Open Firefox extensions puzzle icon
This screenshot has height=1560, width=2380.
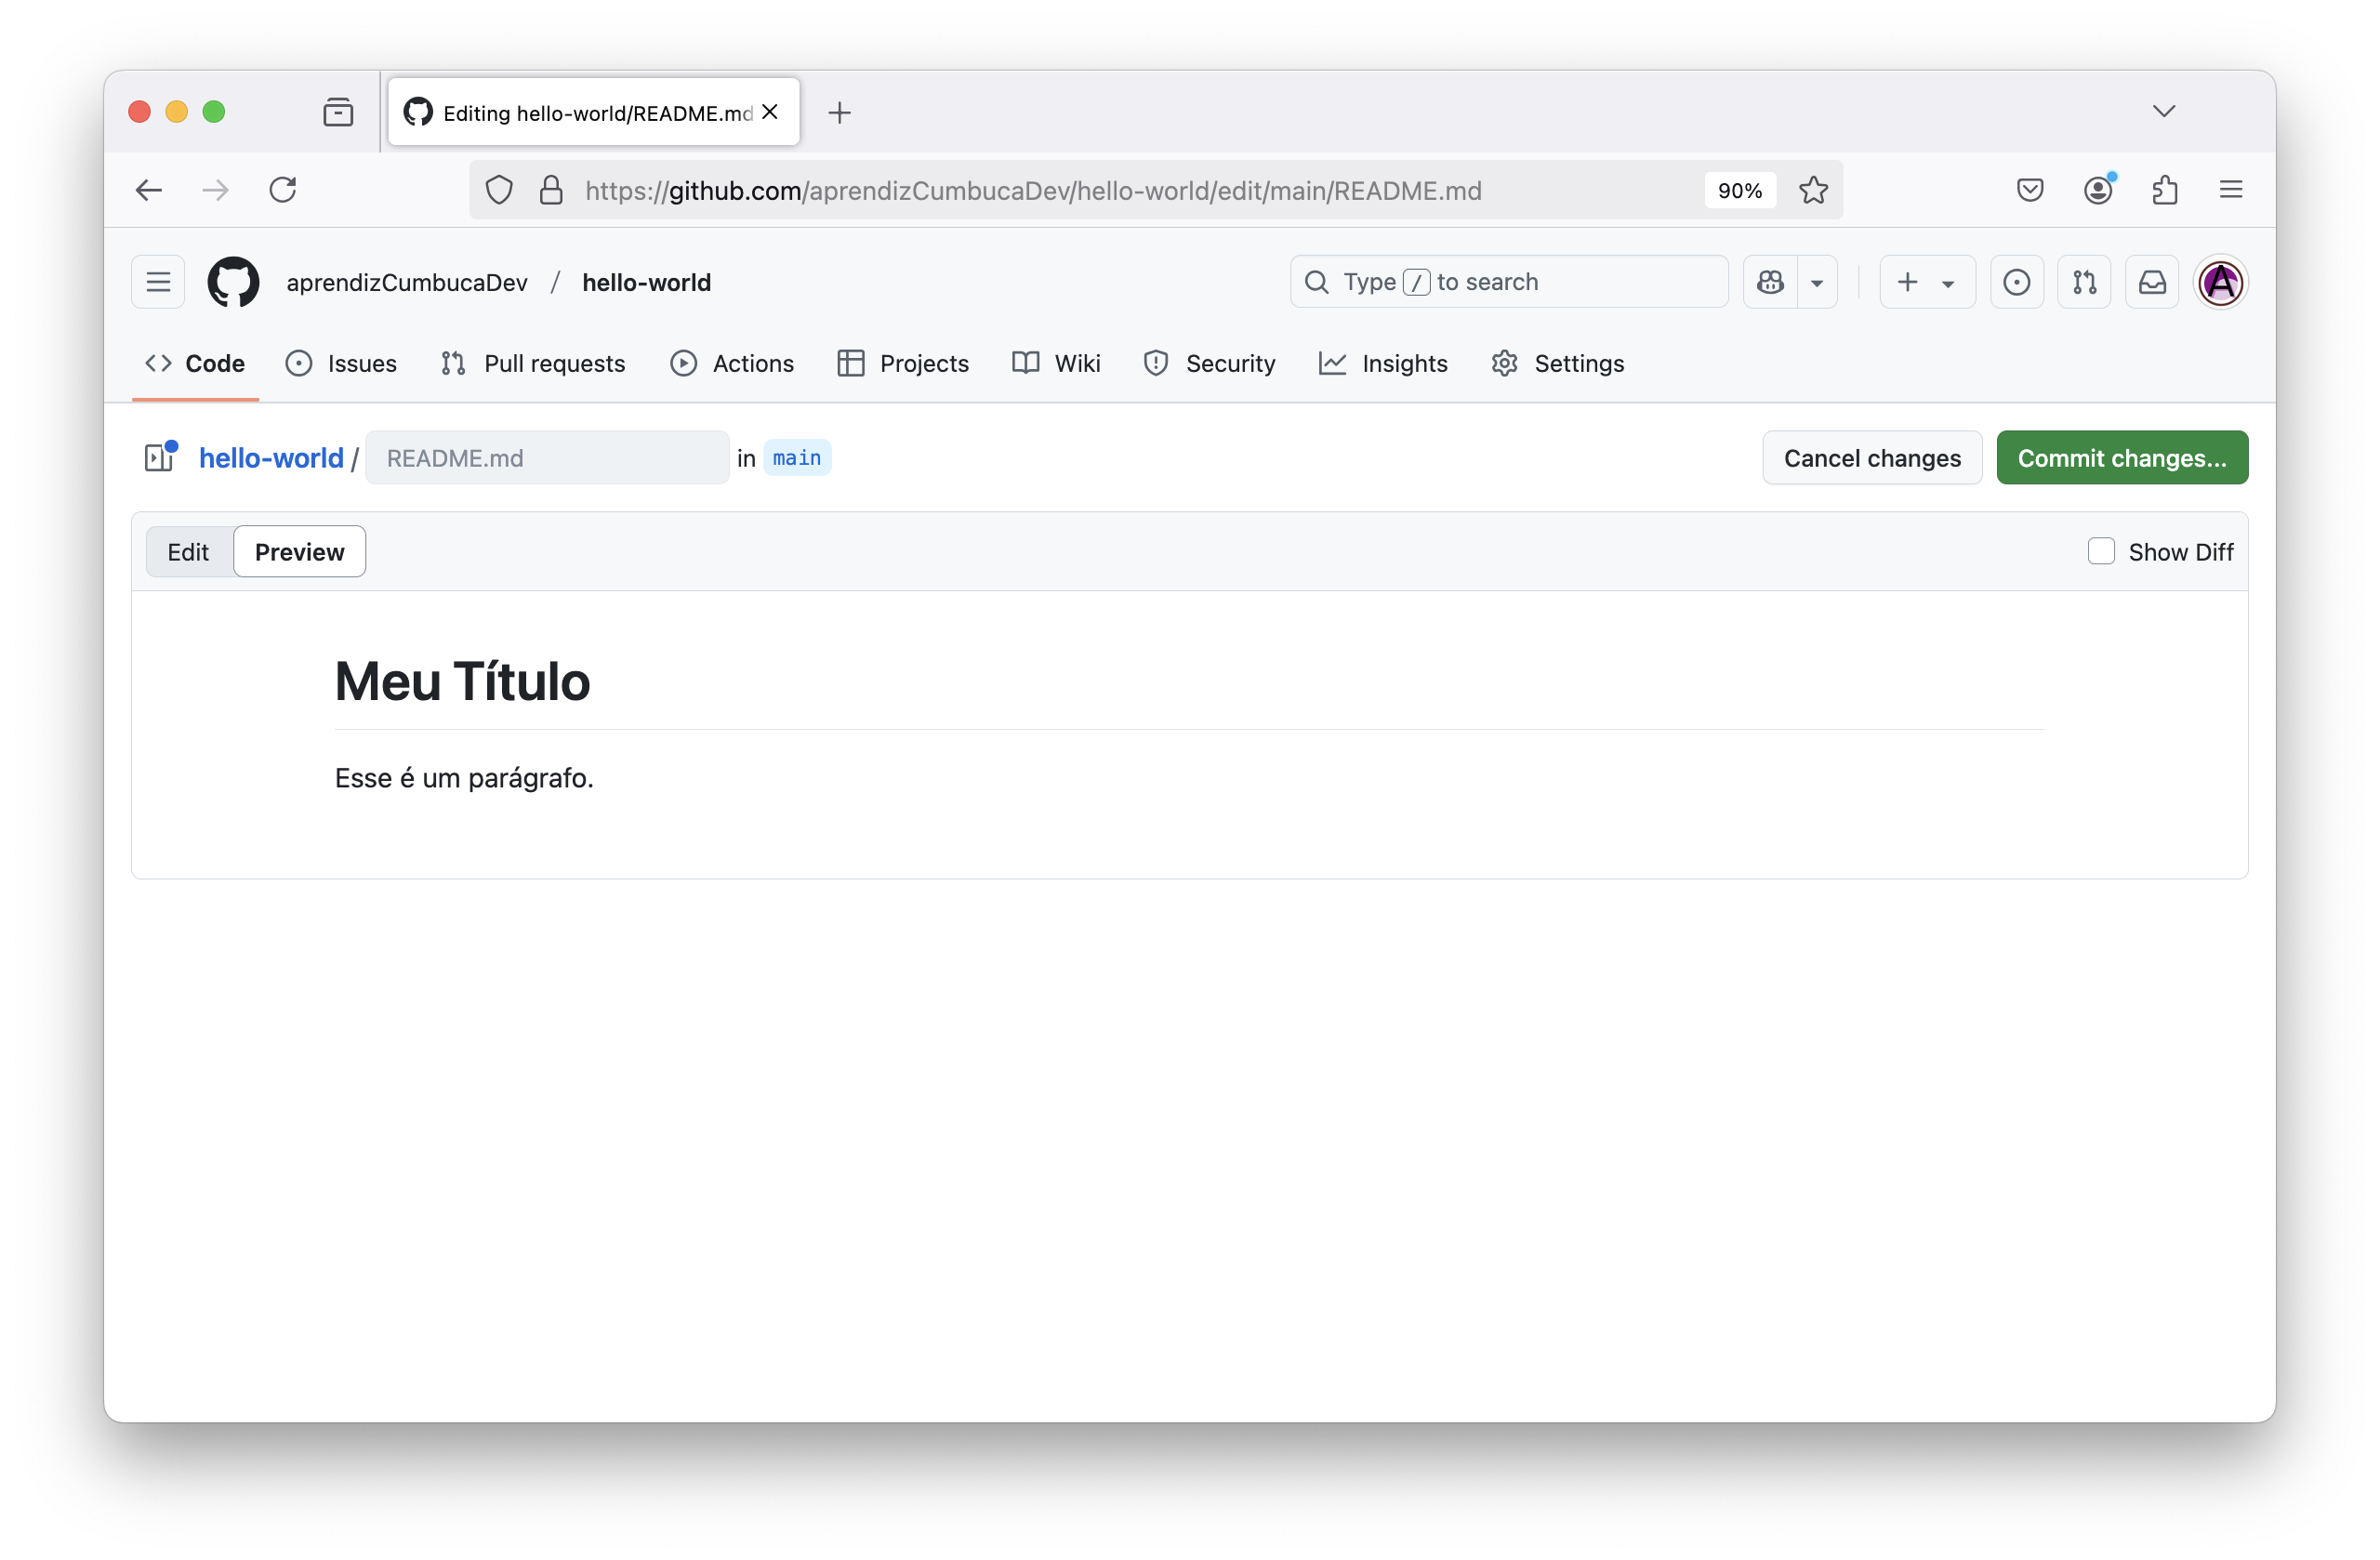coord(2166,190)
